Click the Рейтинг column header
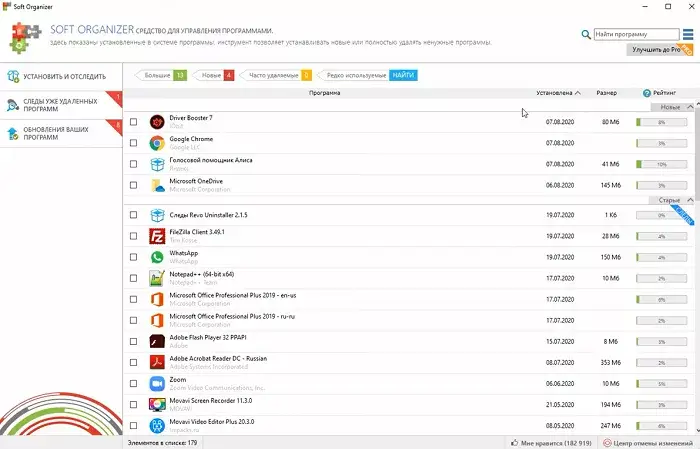Image resolution: width=700 pixels, height=449 pixels. click(664, 93)
